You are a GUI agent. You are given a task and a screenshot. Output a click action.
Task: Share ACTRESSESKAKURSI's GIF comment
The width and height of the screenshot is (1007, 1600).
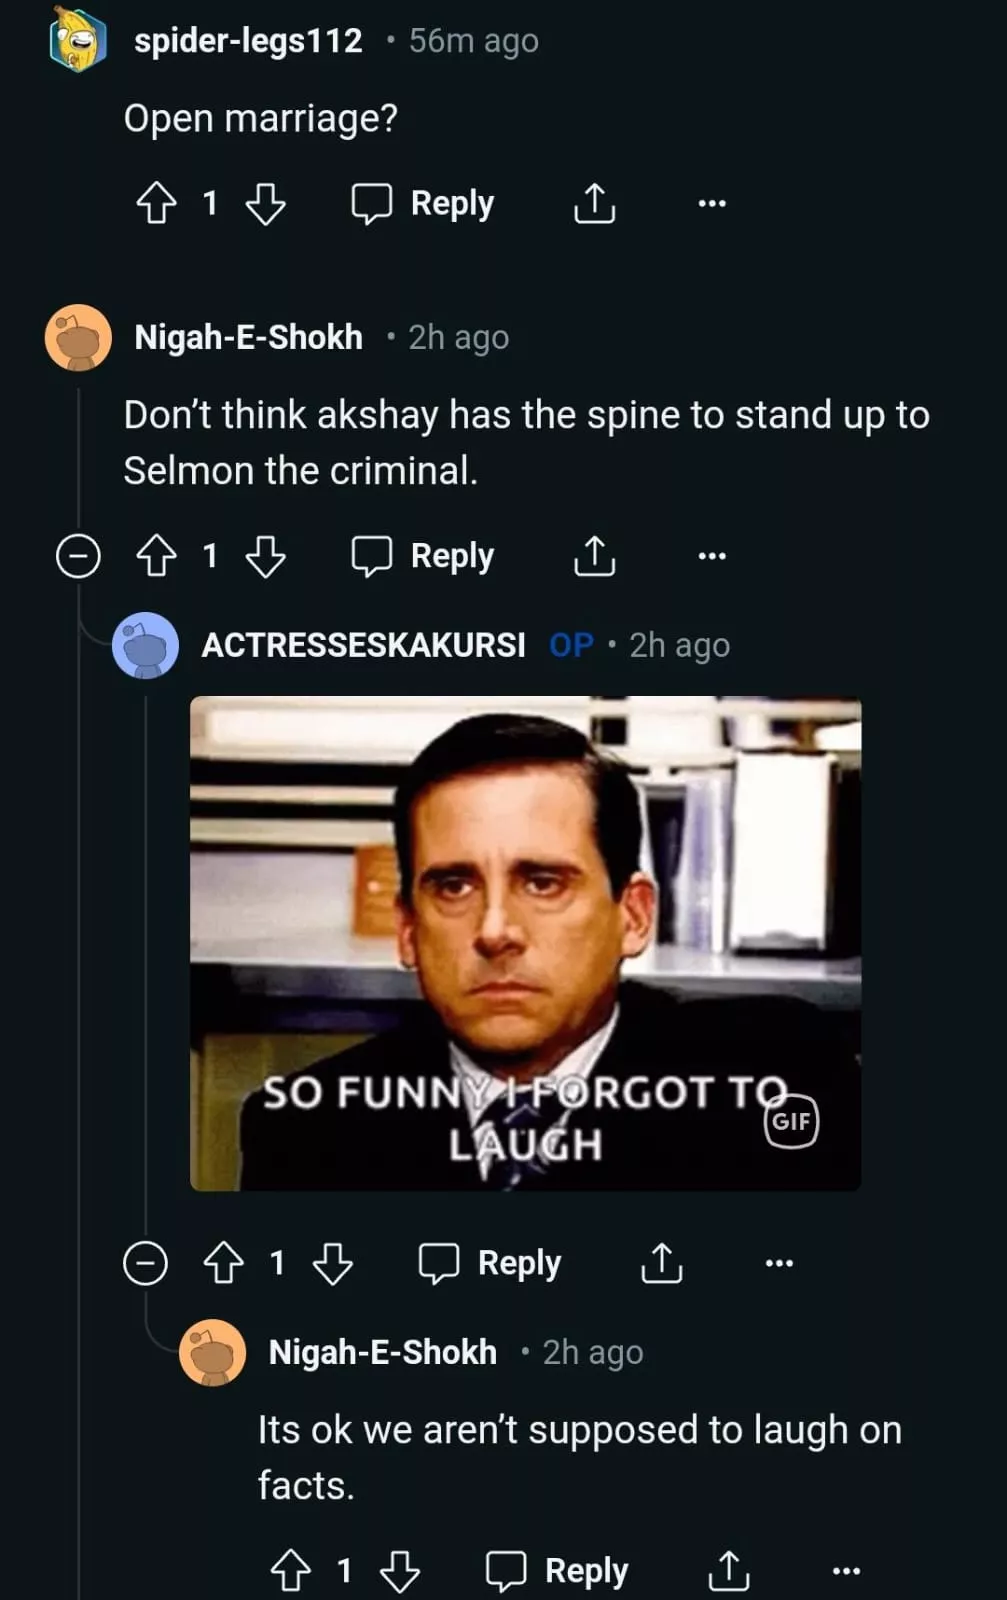pyautogui.click(x=661, y=1263)
